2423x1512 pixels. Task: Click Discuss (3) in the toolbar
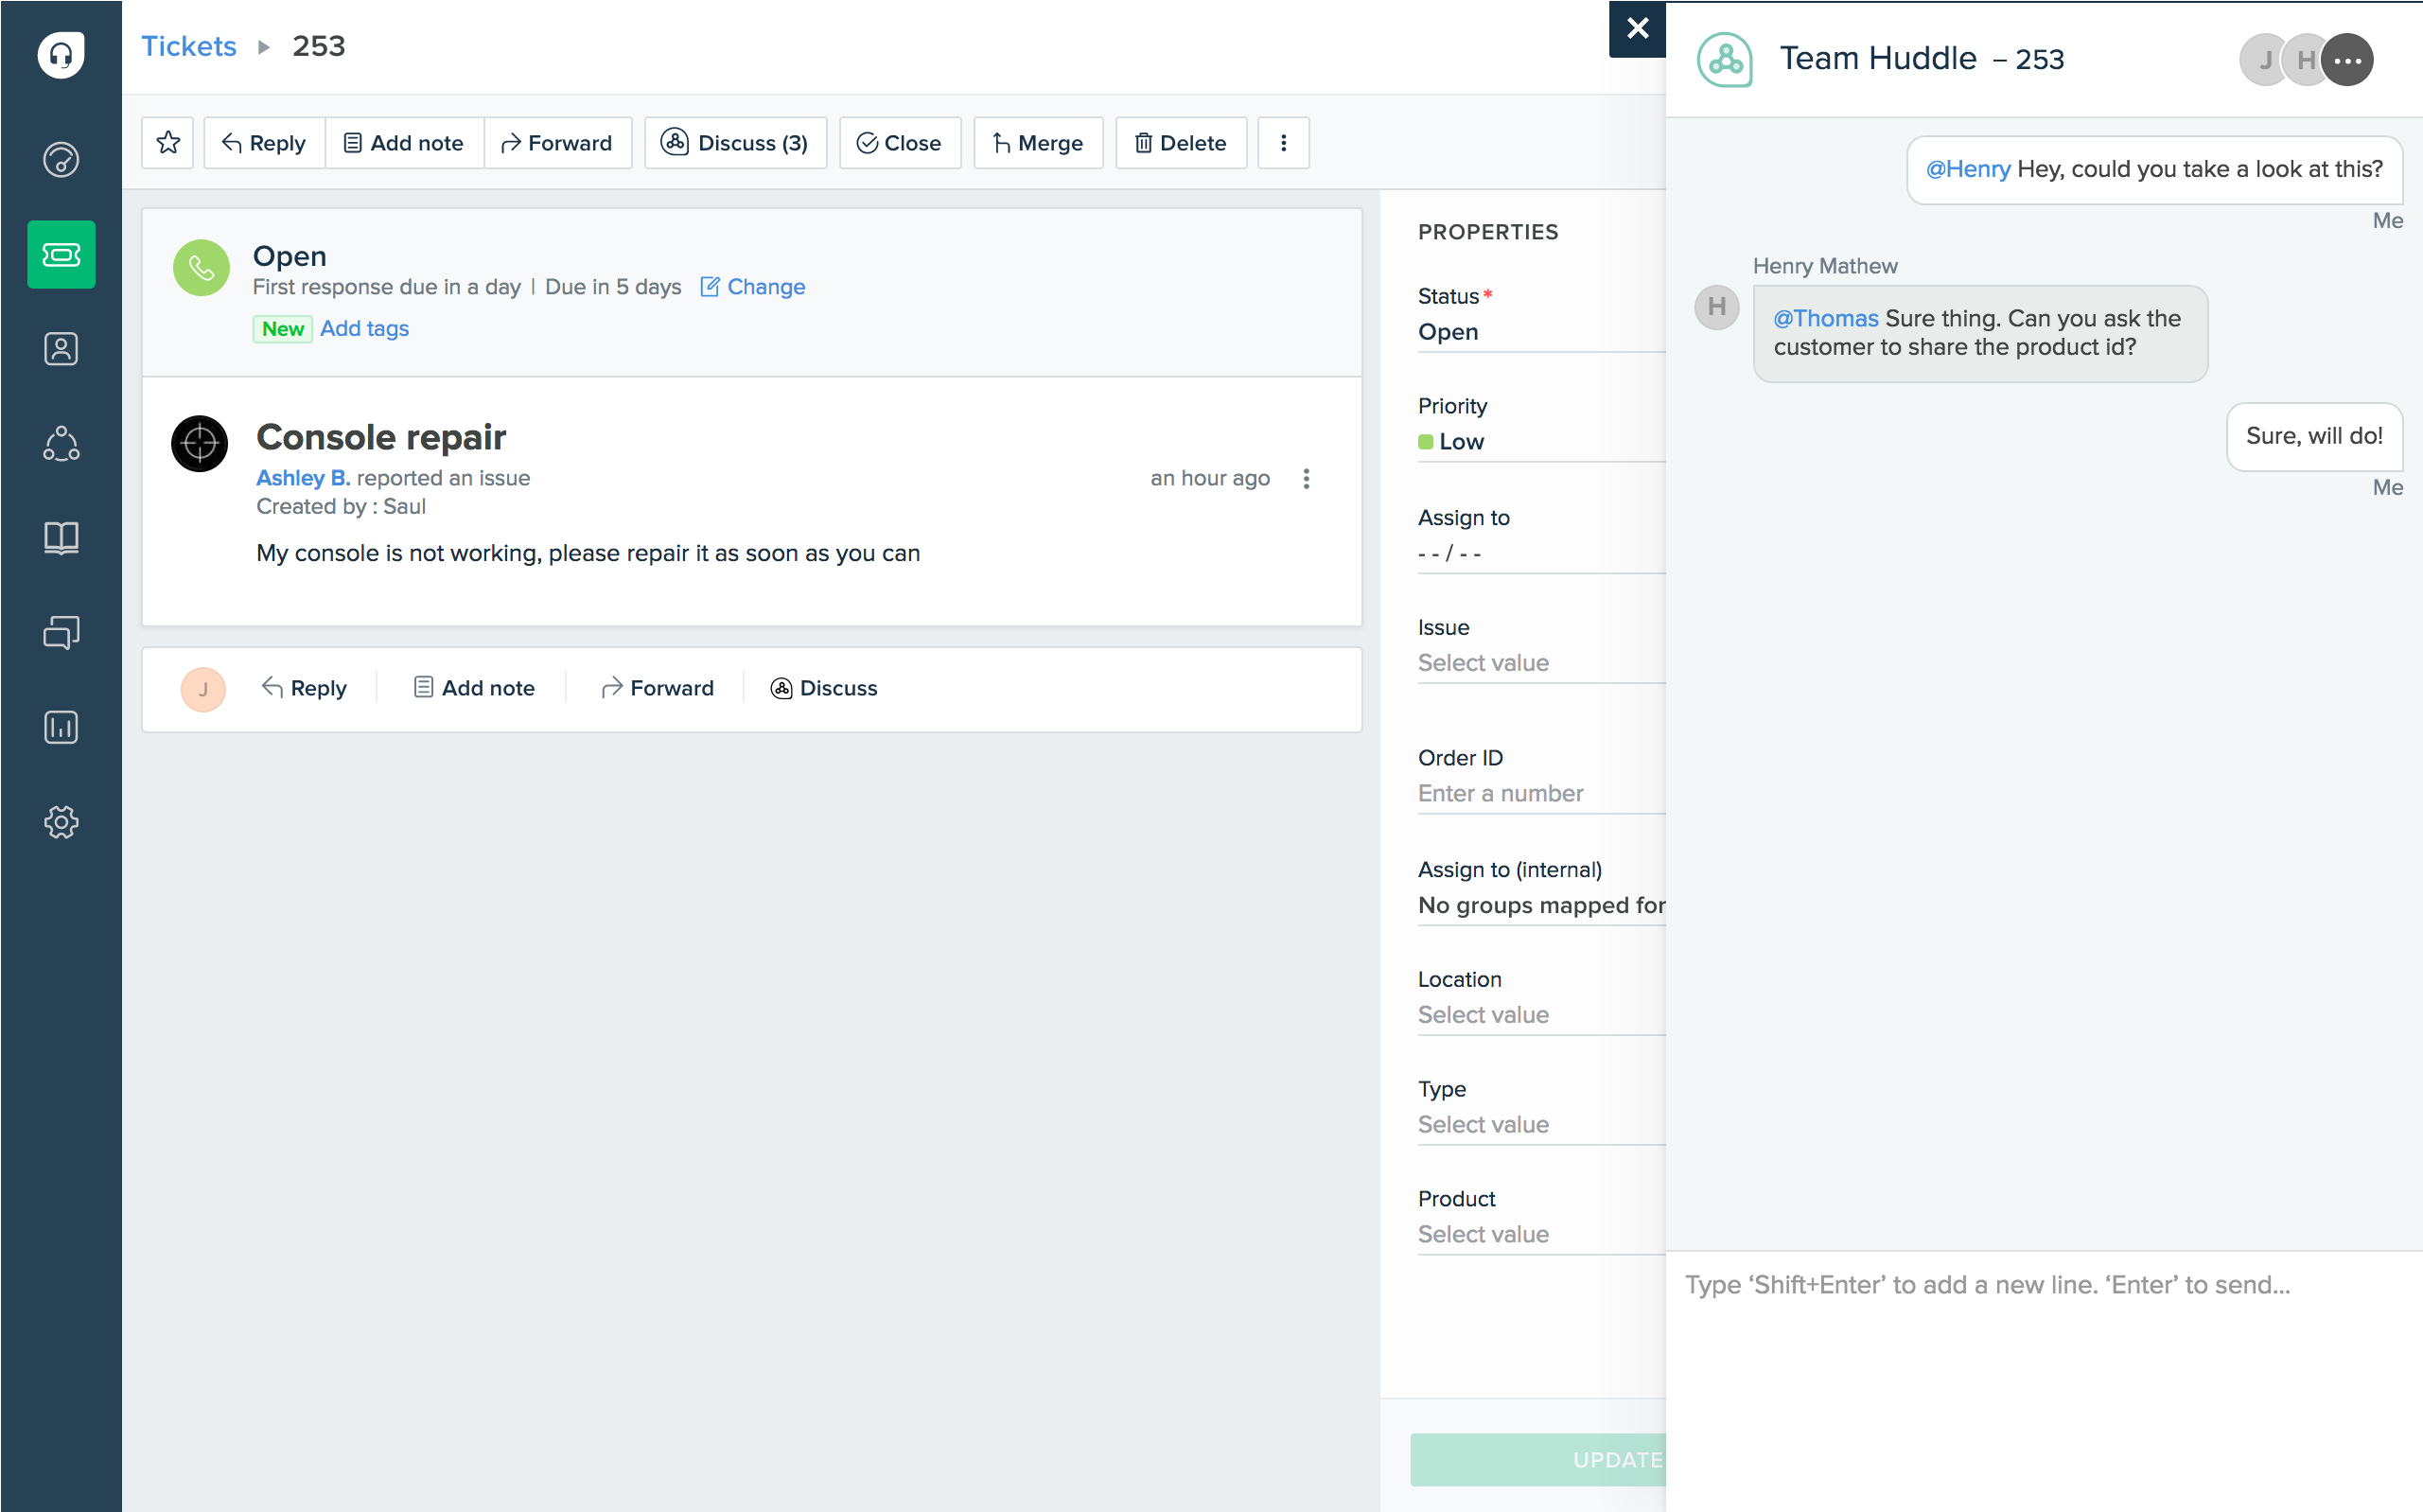coord(735,143)
